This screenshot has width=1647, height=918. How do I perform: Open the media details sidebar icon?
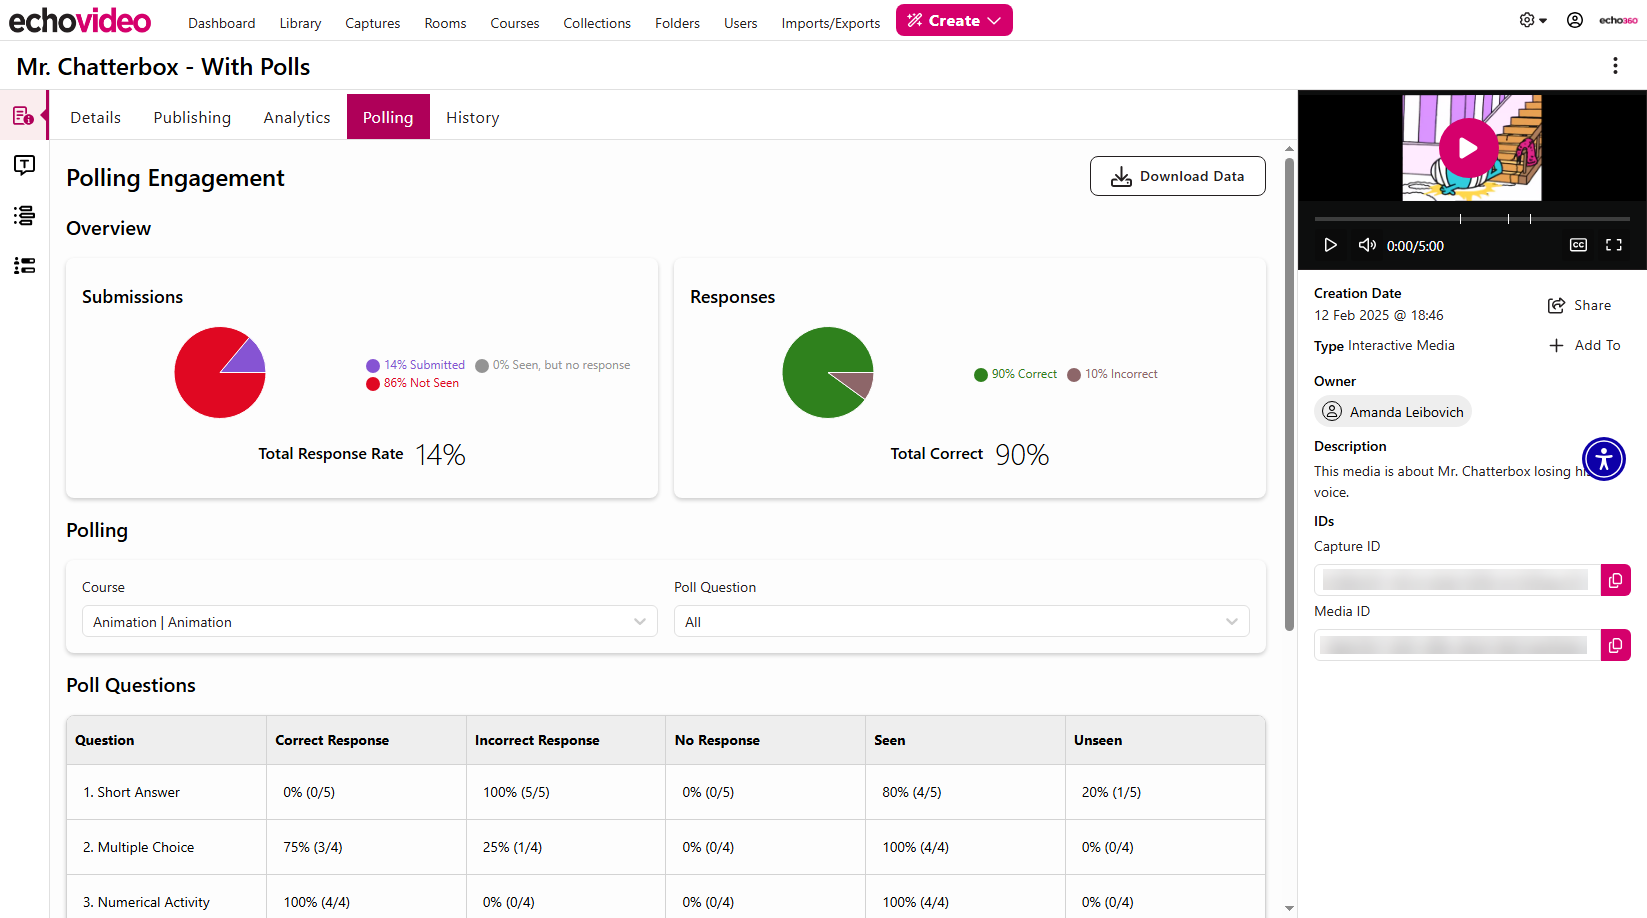click(24, 116)
